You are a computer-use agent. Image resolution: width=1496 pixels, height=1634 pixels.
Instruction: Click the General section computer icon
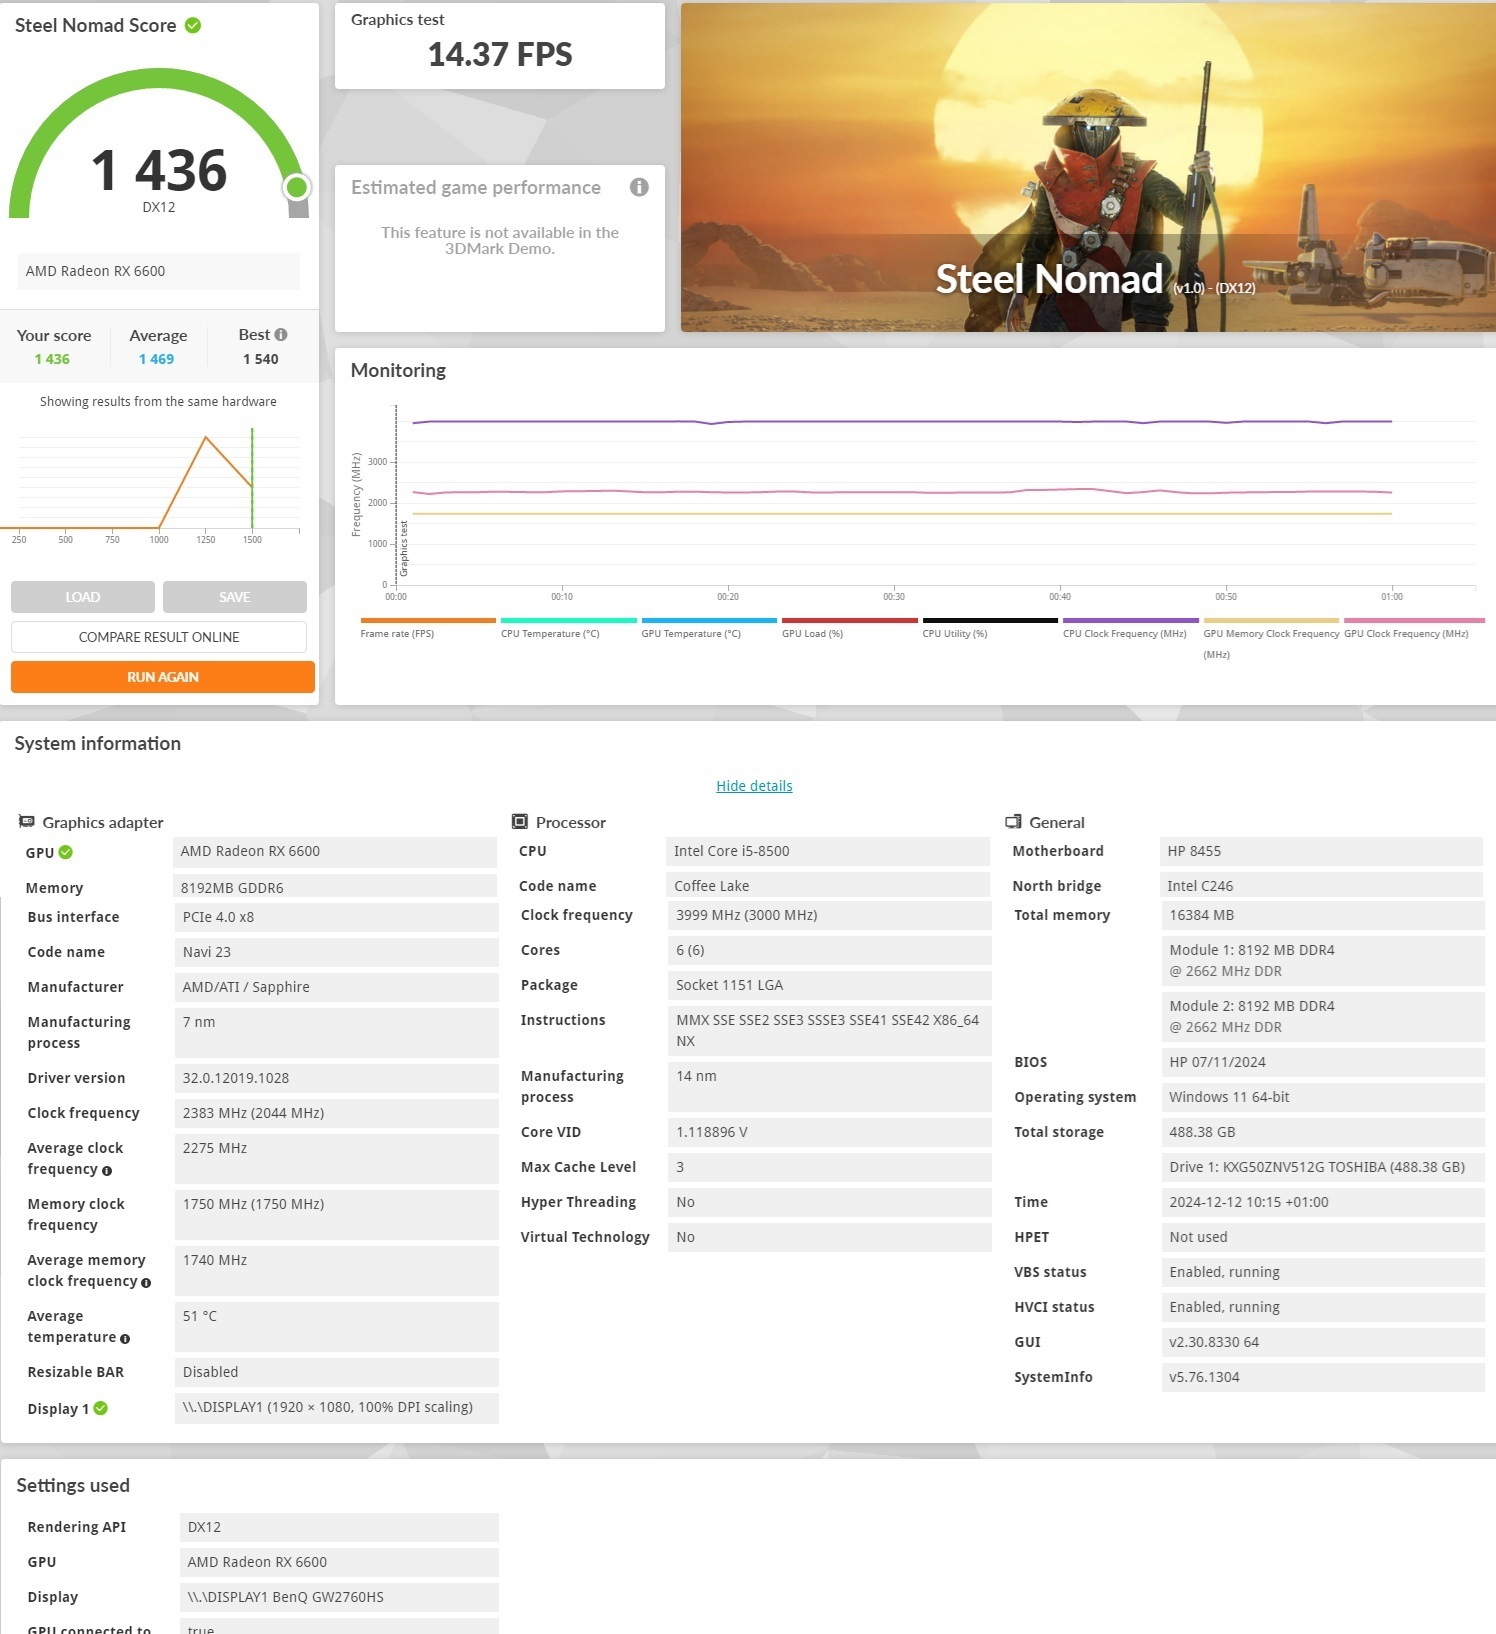pos(1013,822)
